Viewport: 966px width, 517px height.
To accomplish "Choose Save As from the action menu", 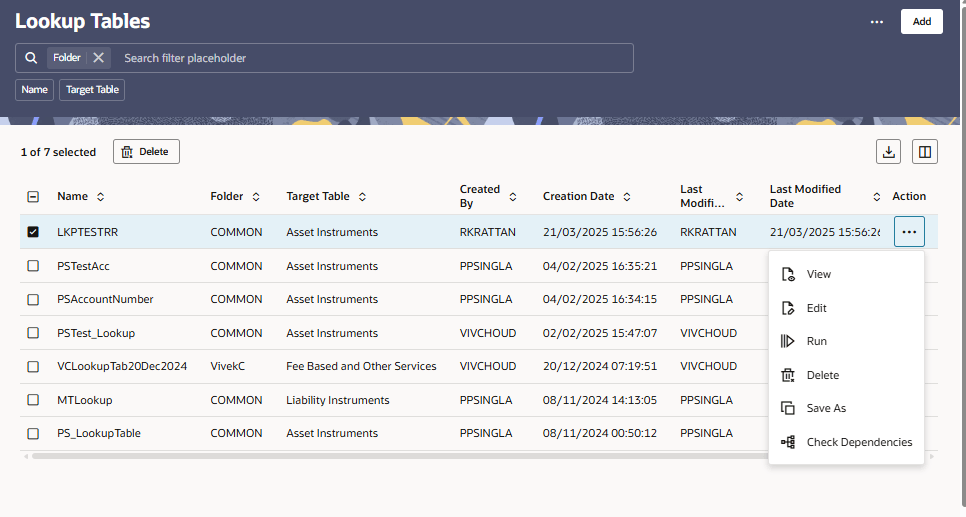I will [846, 409].
